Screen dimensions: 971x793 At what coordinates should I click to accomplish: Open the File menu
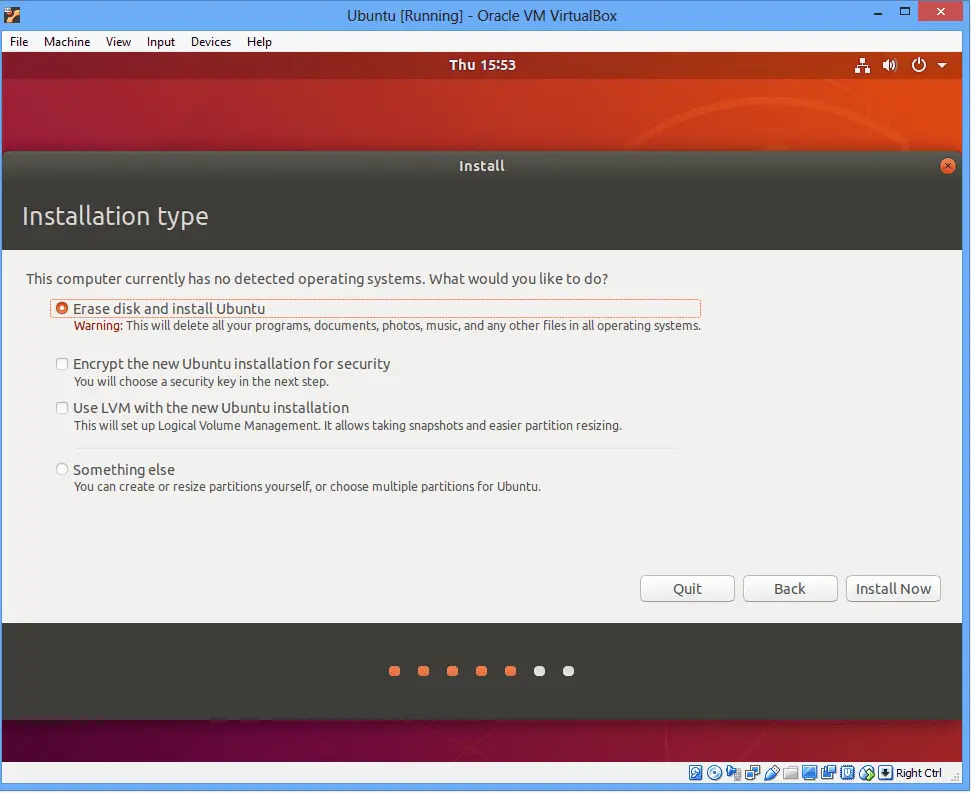(x=19, y=41)
